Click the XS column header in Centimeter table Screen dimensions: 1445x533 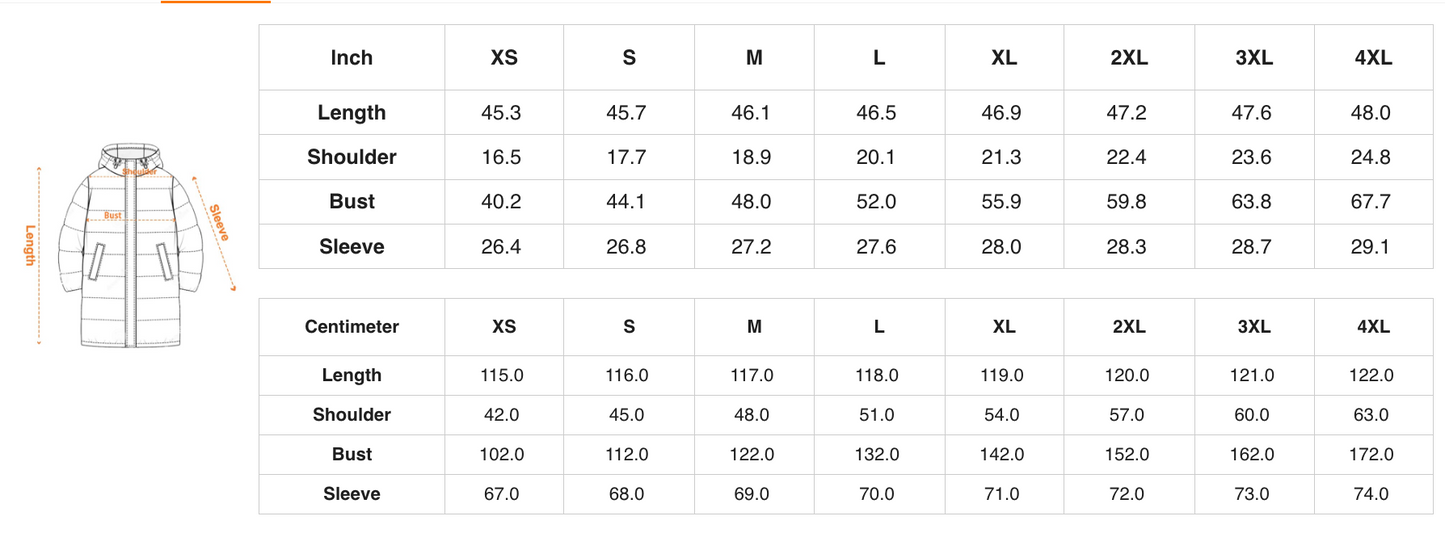tap(504, 327)
